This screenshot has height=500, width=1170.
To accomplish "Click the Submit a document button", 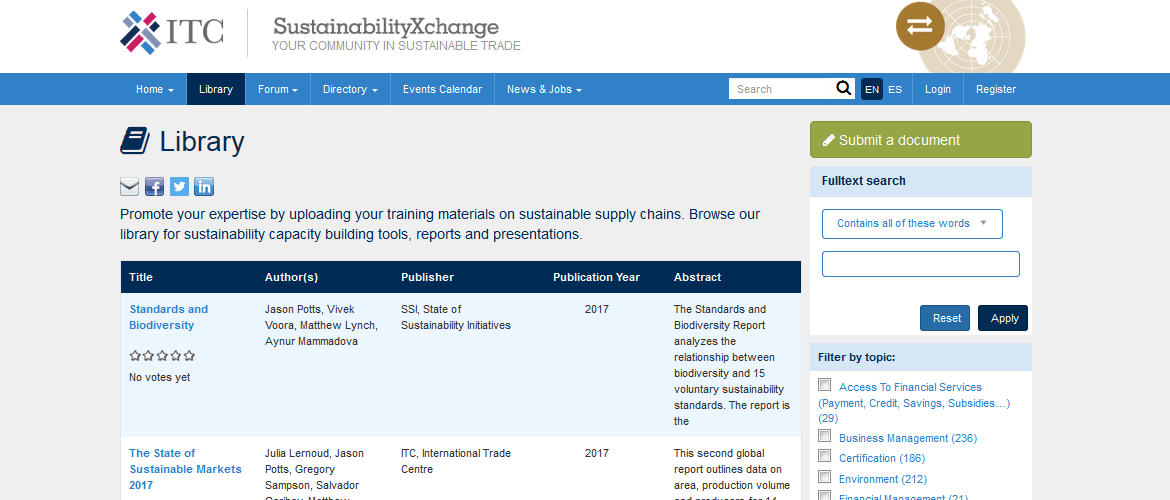I will [x=921, y=140].
